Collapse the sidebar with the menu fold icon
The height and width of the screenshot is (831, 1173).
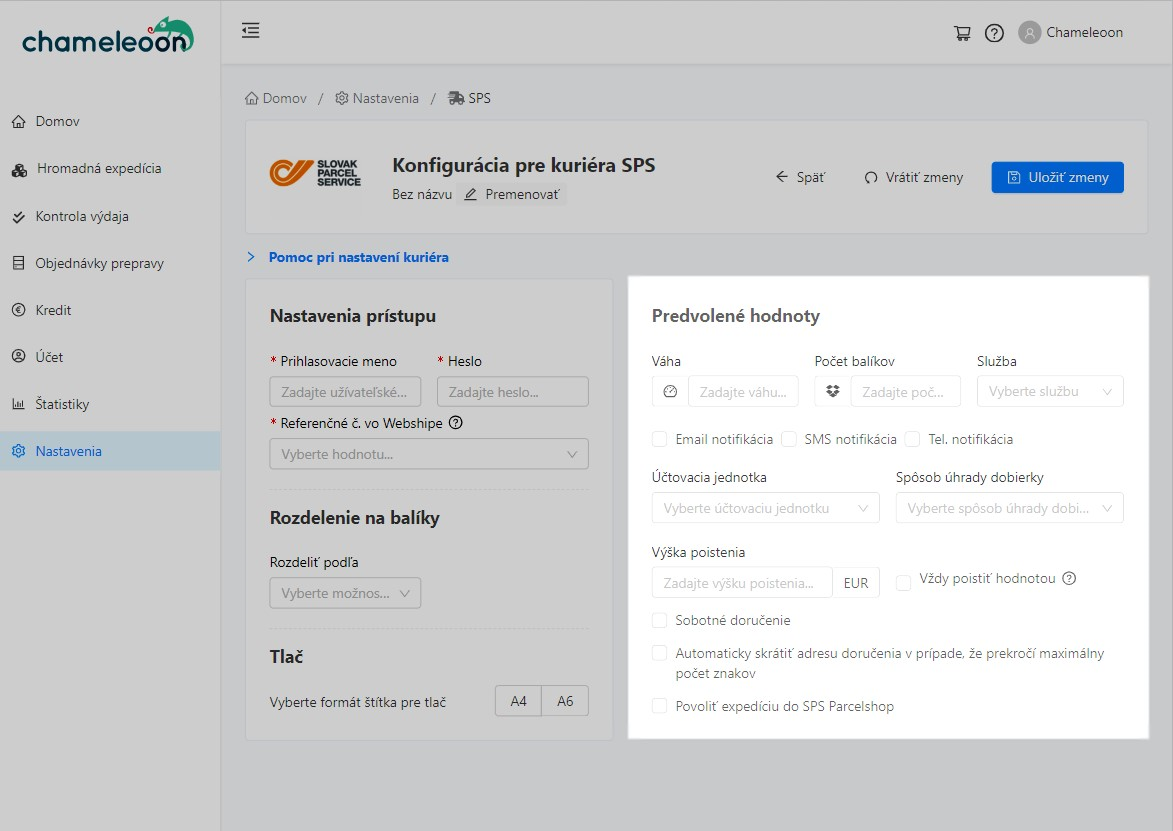(251, 31)
